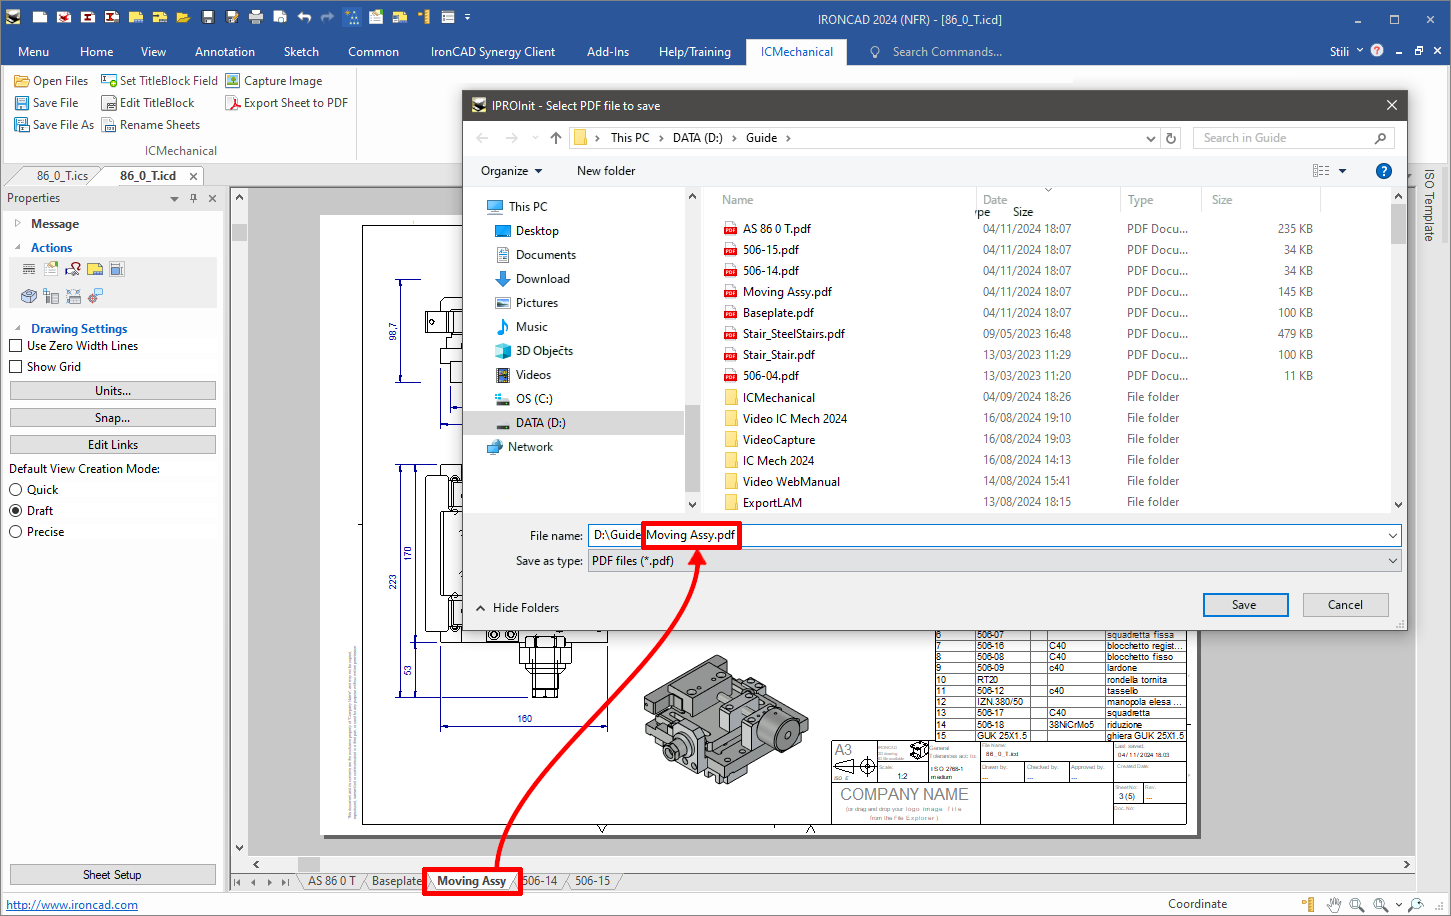Screen dimensions: 1451x916
Task: Click the zoom window magnifier in status bar
Action: [x=1357, y=904]
